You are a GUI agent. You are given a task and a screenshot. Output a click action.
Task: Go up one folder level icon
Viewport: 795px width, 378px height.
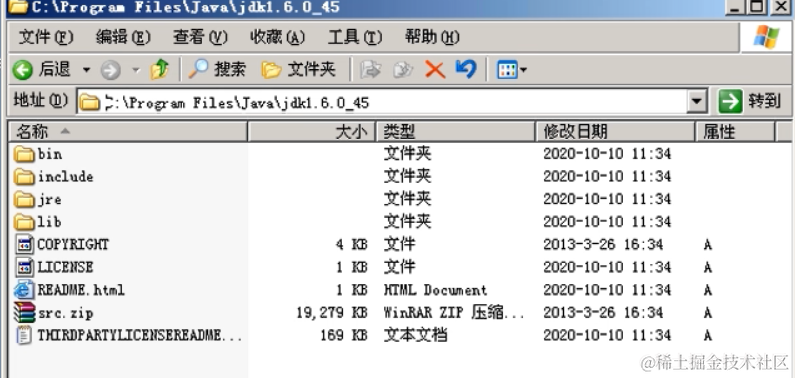160,69
